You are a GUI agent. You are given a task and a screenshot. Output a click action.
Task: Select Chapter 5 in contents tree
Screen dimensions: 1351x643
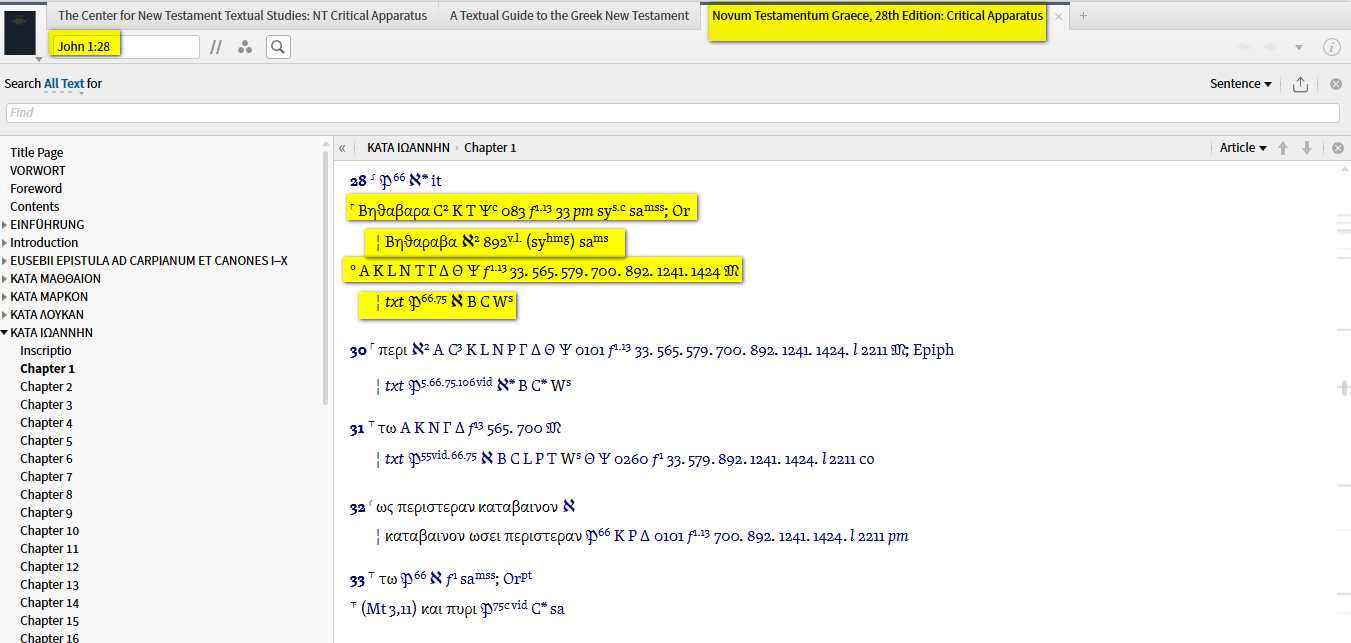(x=46, y=441)
